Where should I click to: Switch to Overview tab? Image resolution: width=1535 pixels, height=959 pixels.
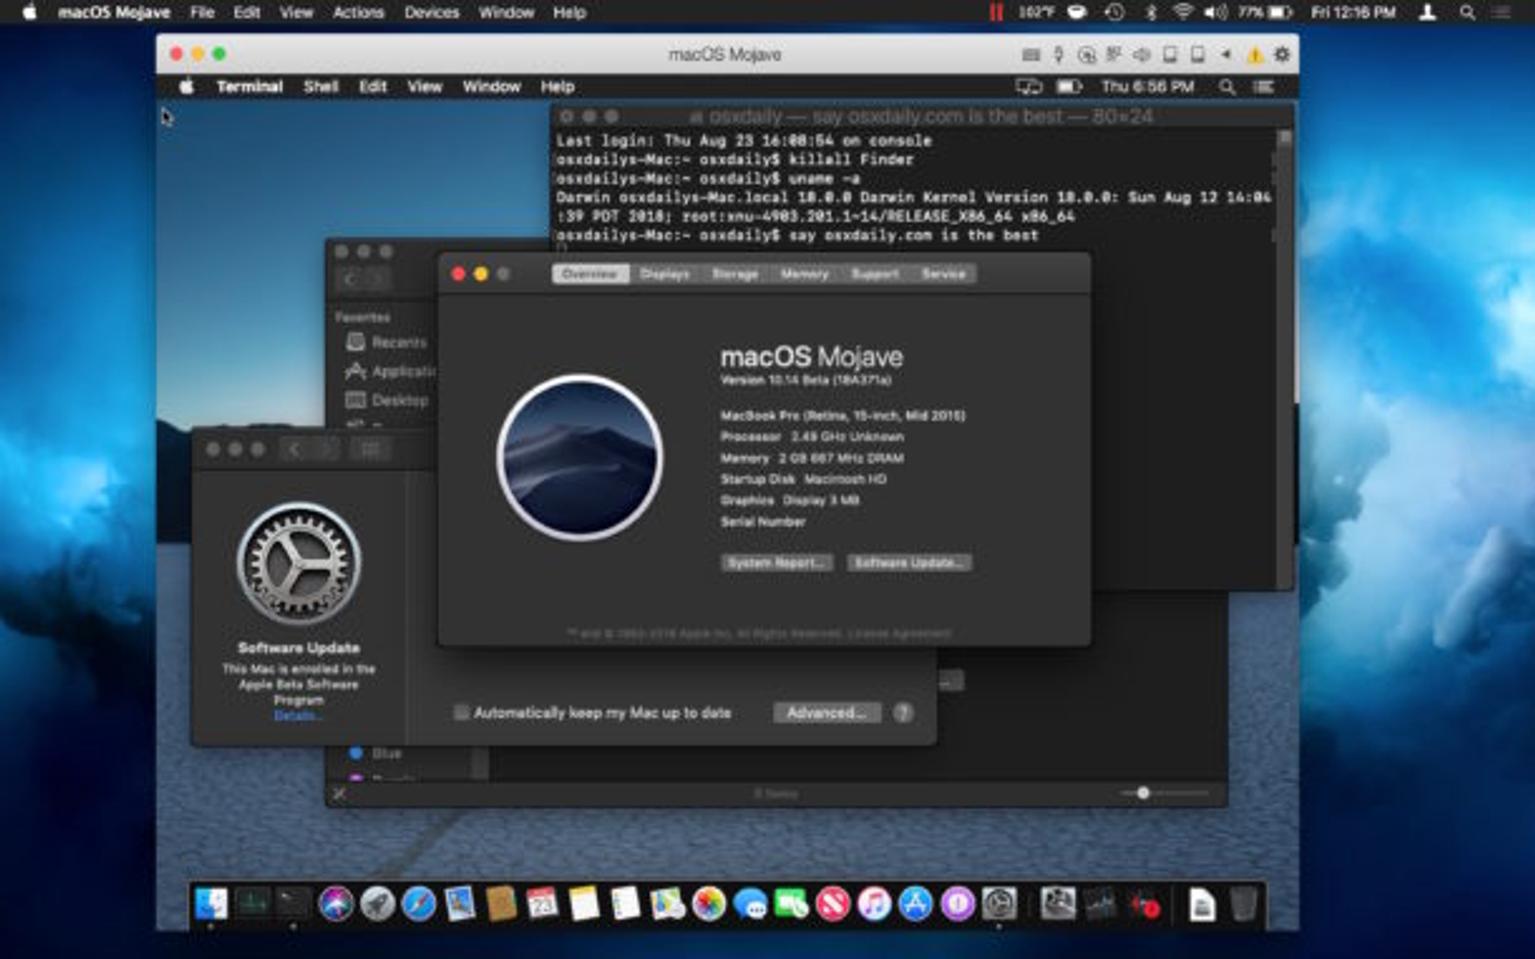[590, 274]
